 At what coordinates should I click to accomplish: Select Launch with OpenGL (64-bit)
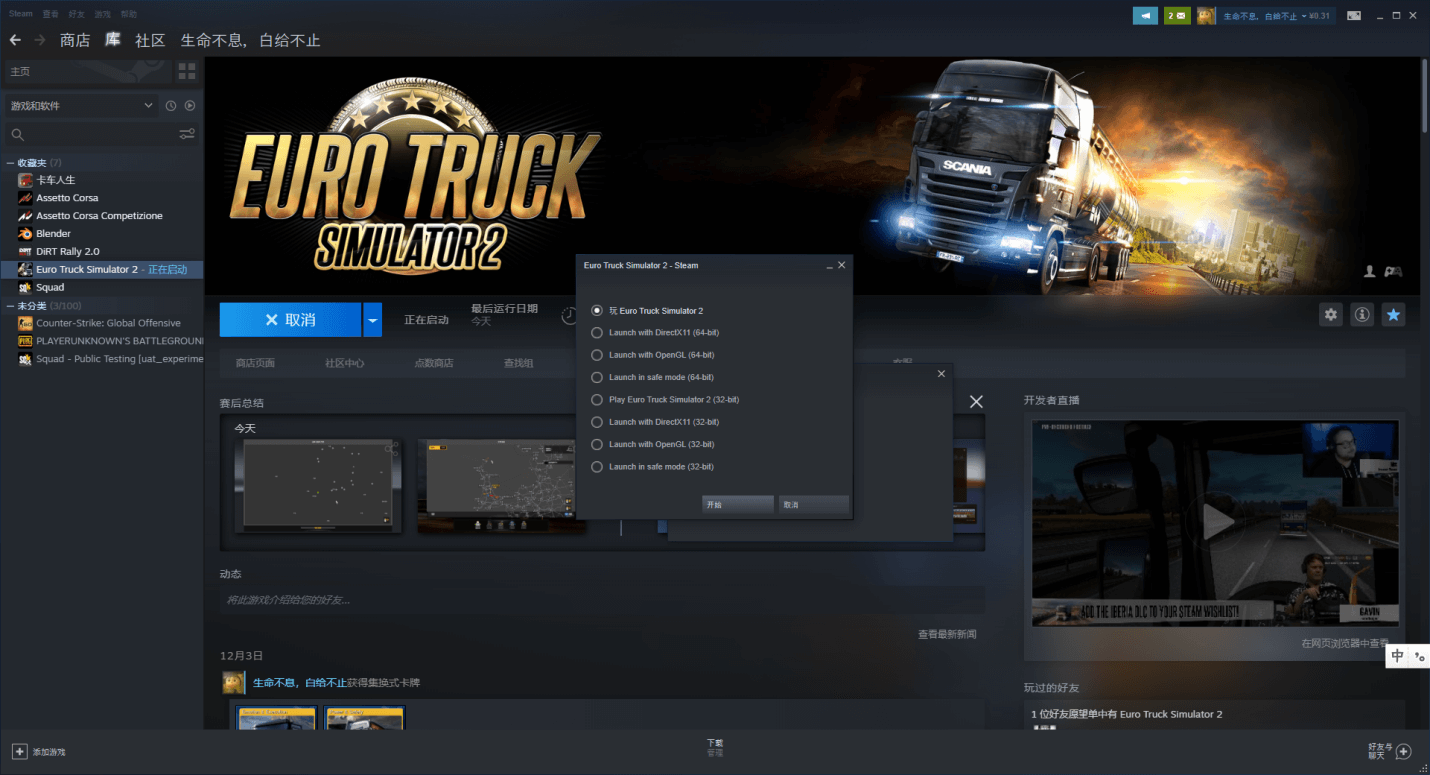597,355
